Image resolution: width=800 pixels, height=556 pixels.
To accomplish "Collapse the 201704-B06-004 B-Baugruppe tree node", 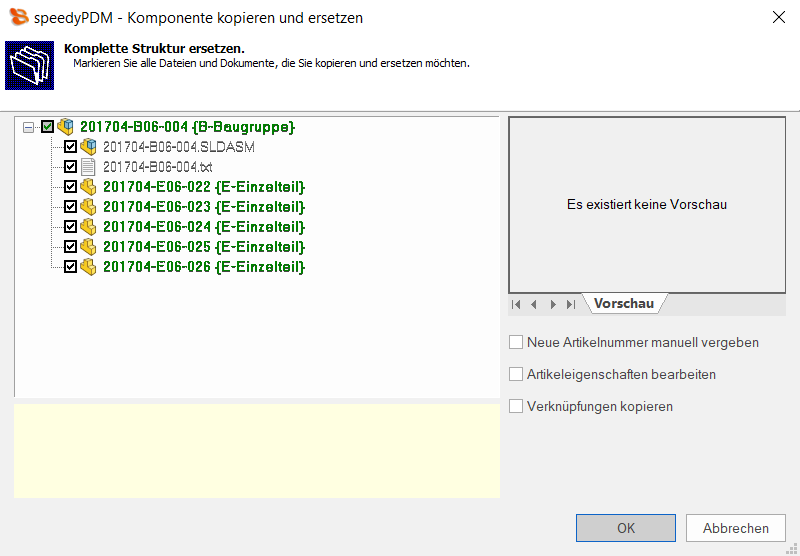I will tap(28, 127).
